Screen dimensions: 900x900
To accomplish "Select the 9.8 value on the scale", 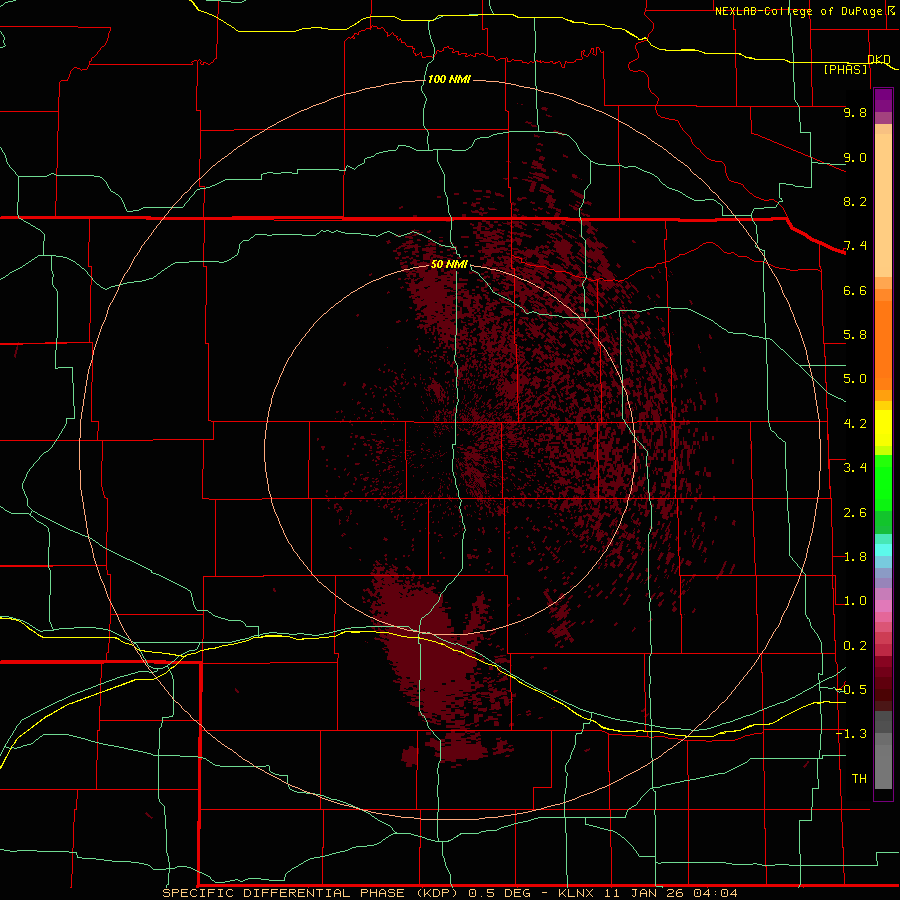I will click(x=855, y=112).
